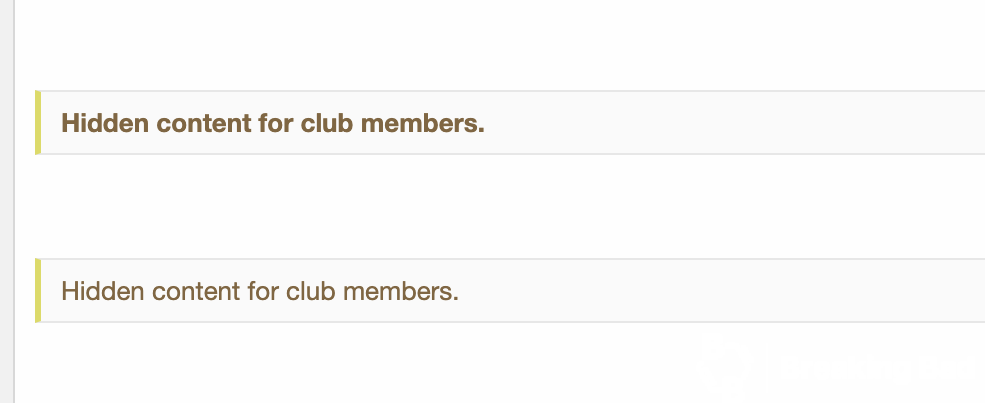
Task: Select the word "Hidden" in the non-bold notice
Action: tap(103, 291)
